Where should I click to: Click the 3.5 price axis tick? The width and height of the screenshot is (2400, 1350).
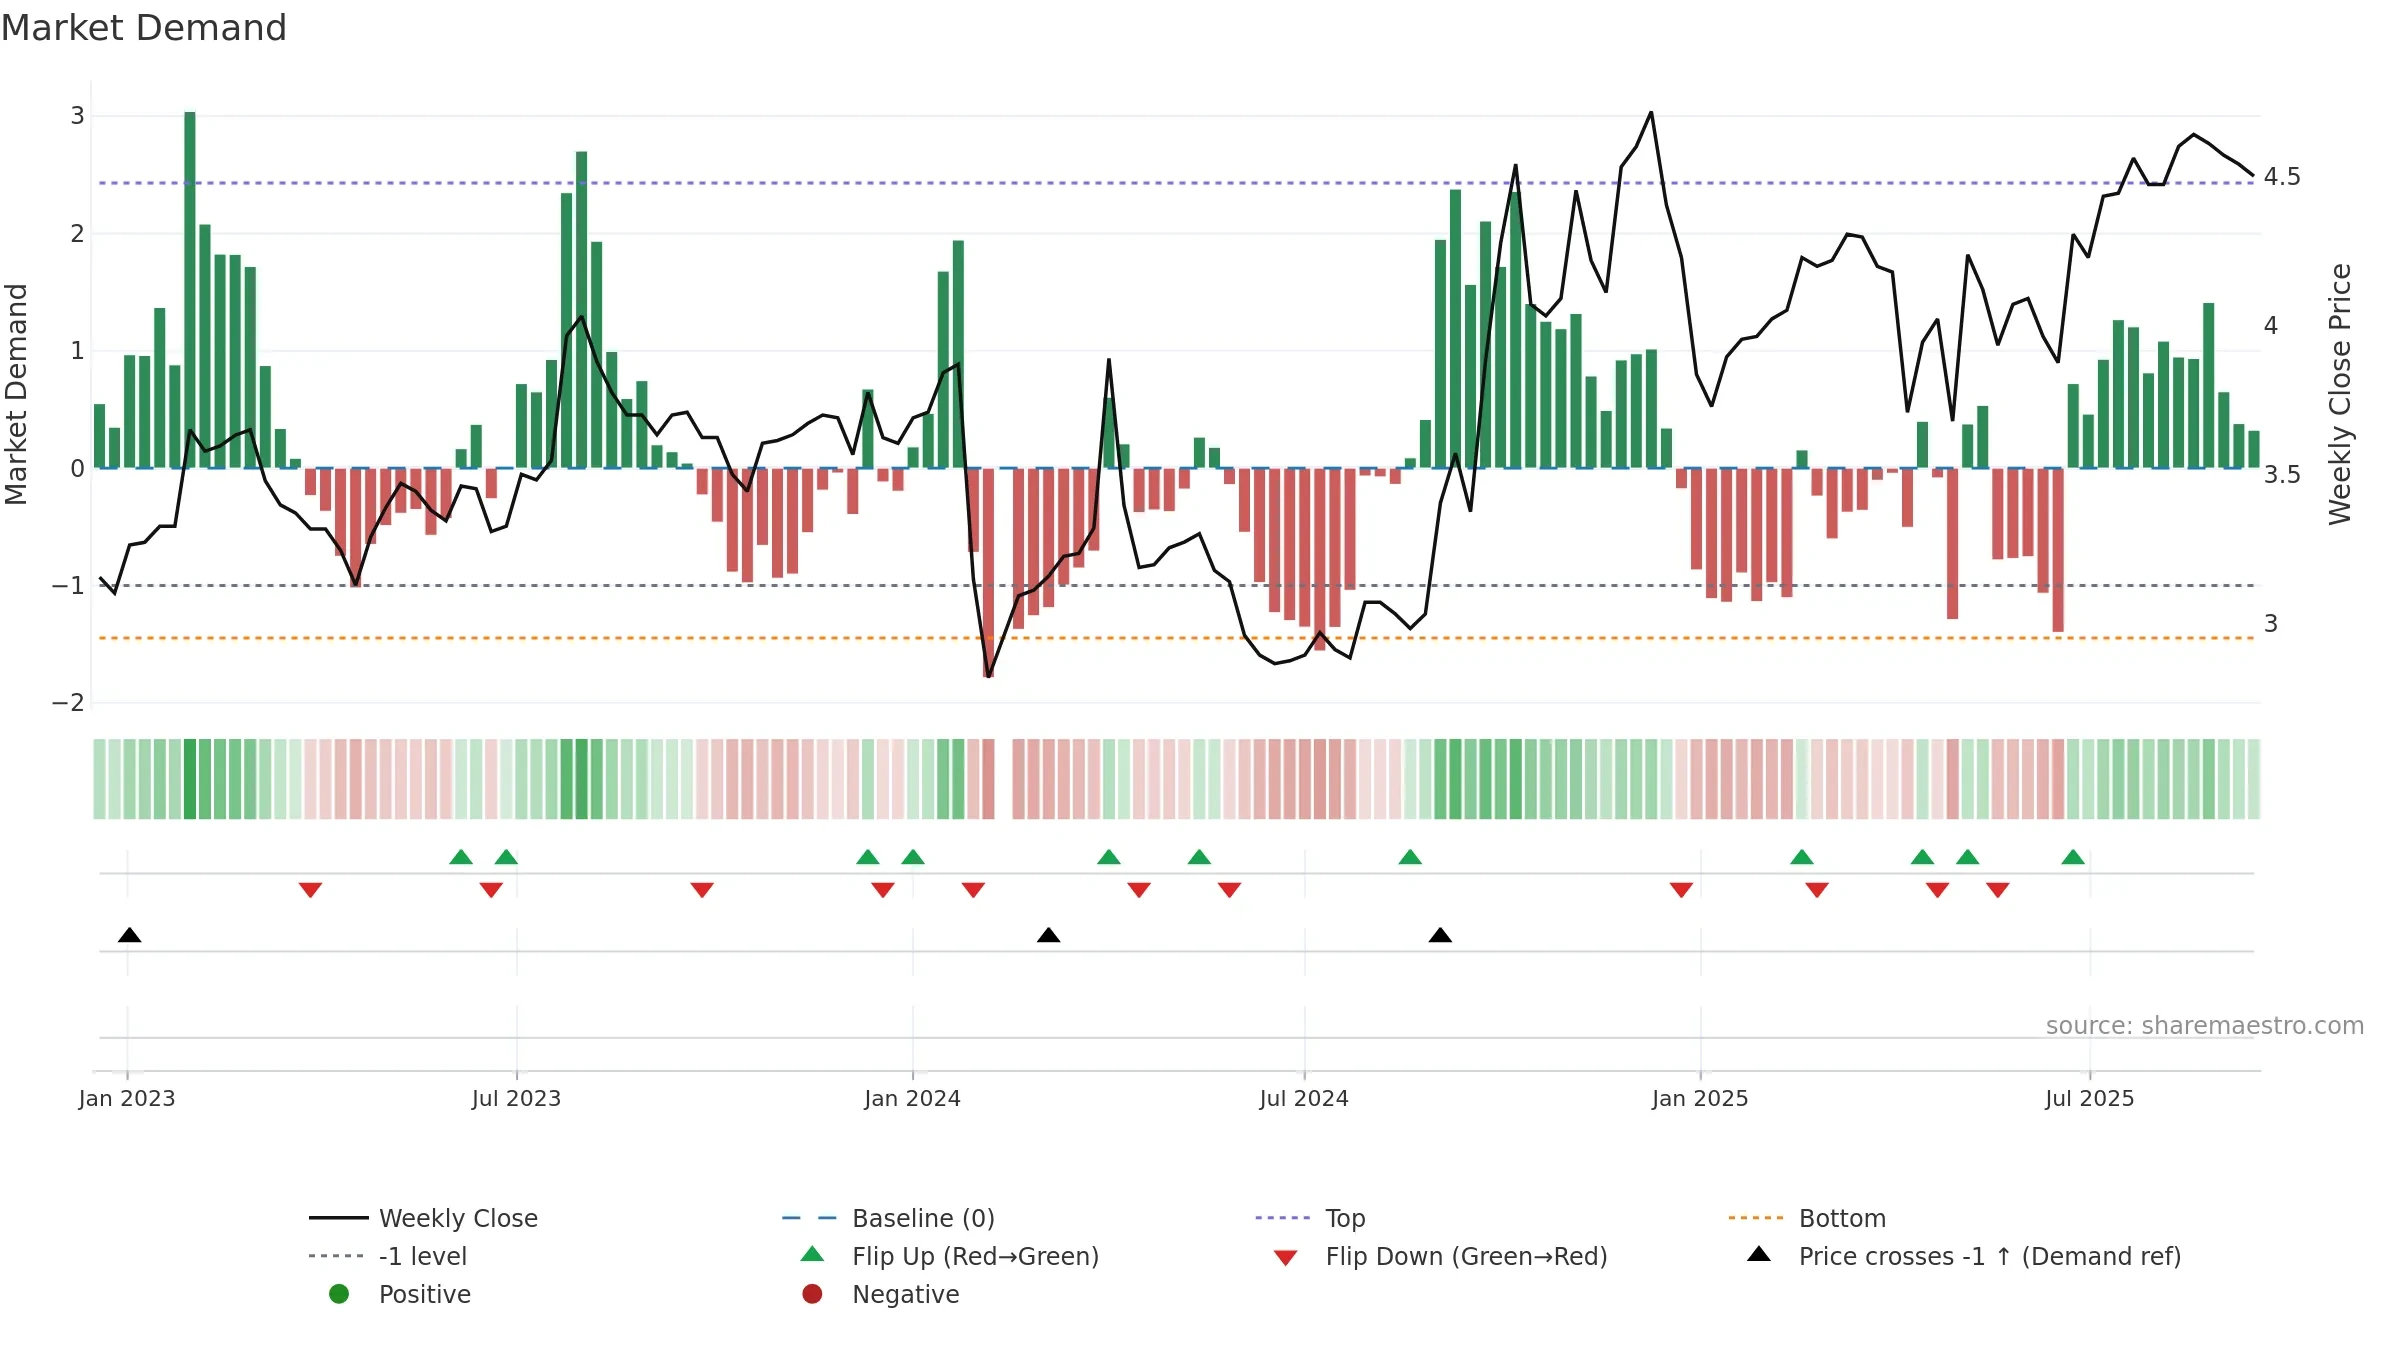click(x=2282, y=474)
